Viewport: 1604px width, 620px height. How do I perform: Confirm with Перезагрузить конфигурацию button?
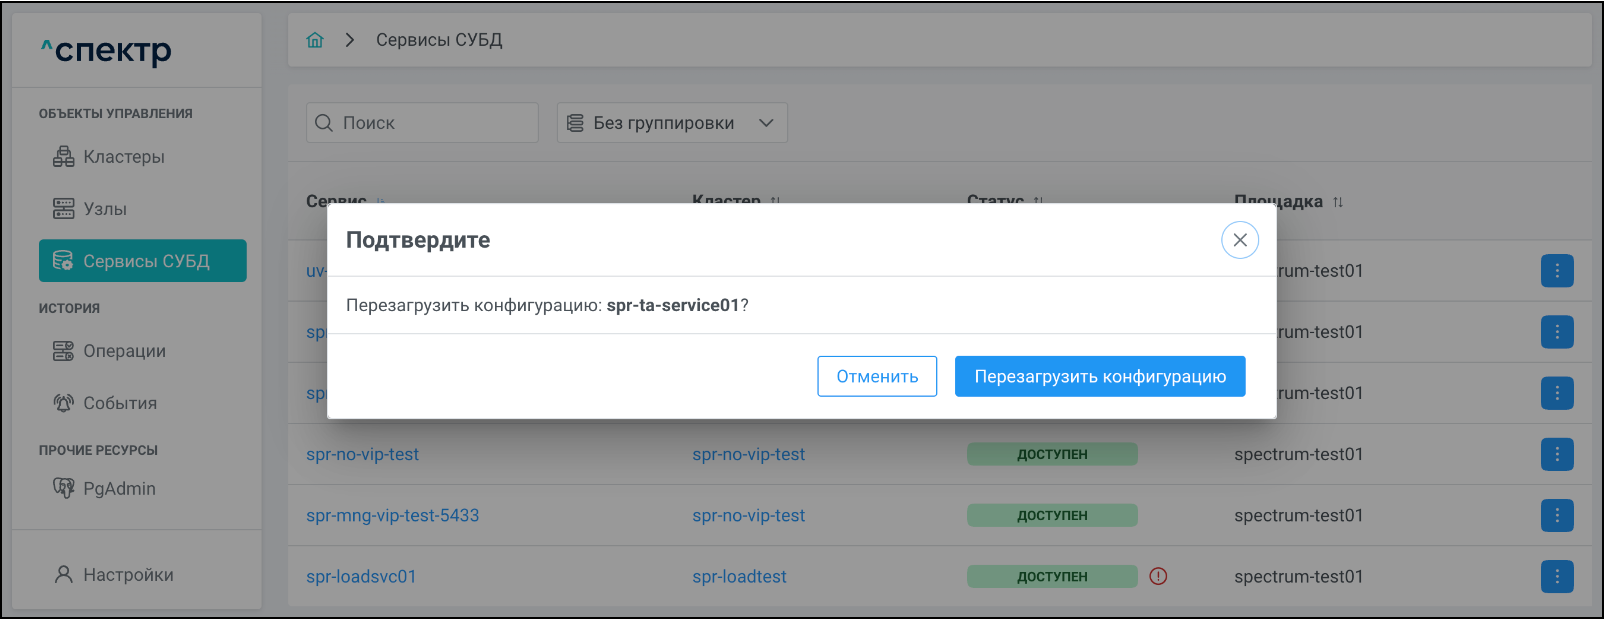(1099, 377)
